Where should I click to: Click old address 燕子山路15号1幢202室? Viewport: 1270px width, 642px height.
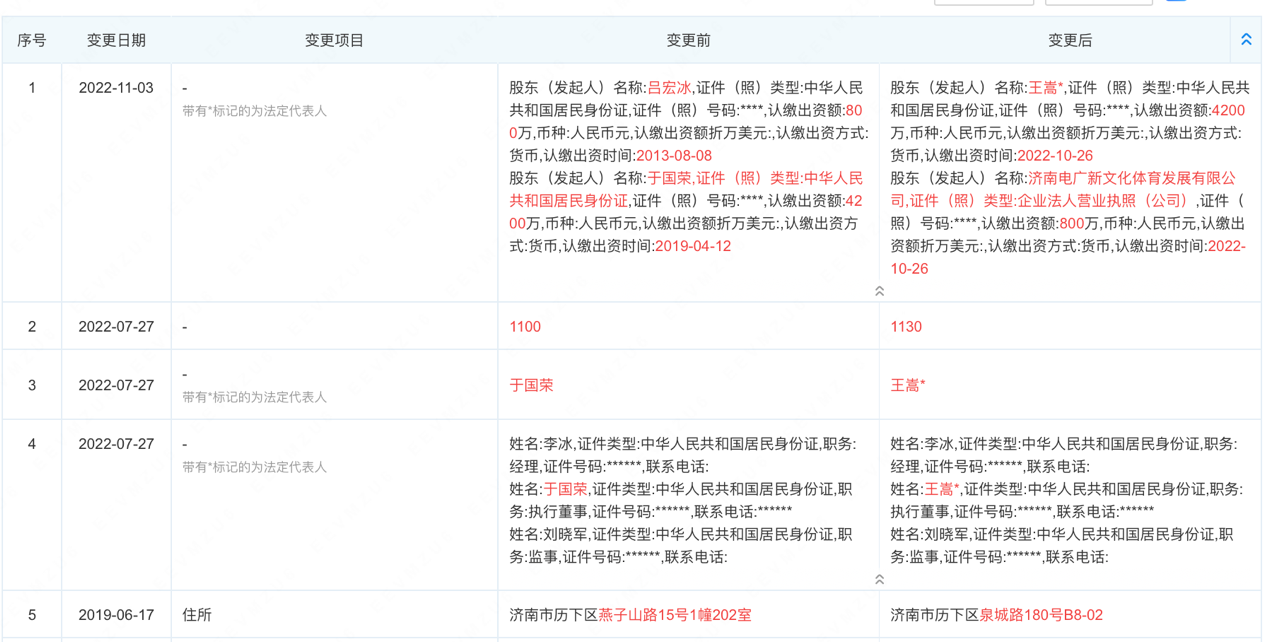[x=675, y=615]
